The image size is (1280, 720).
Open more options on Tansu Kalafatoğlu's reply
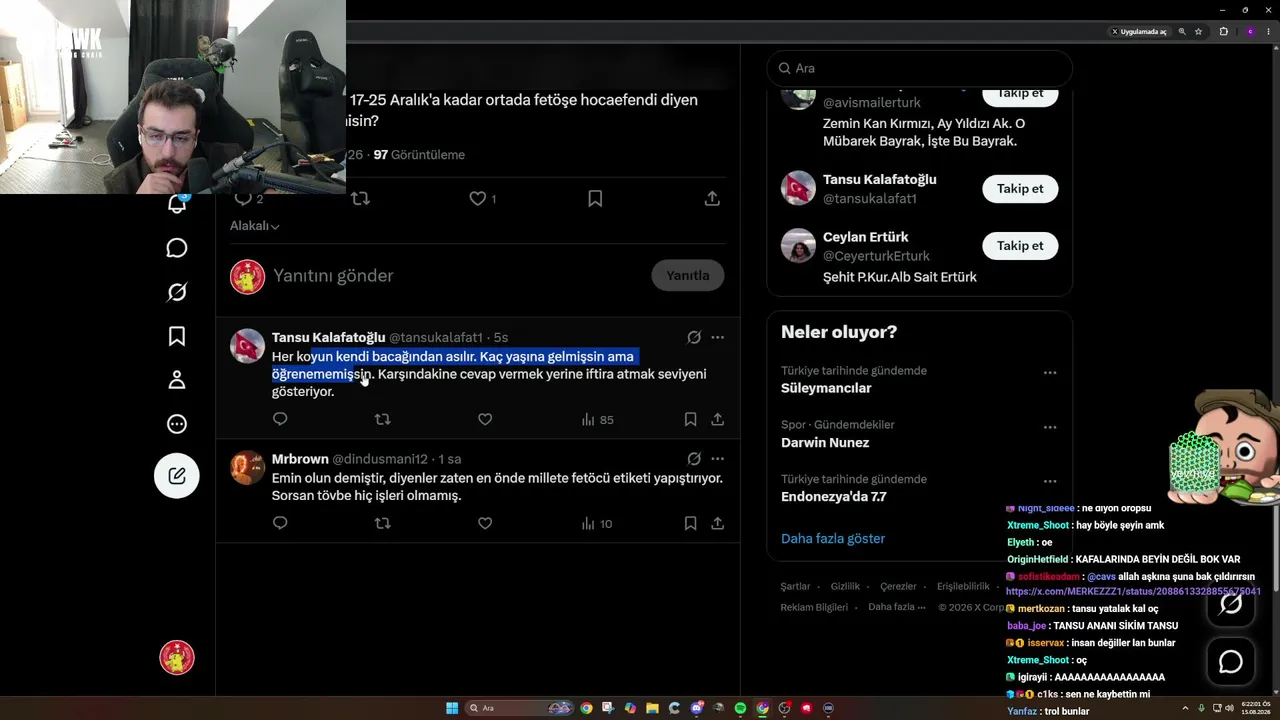coord(717,338)
